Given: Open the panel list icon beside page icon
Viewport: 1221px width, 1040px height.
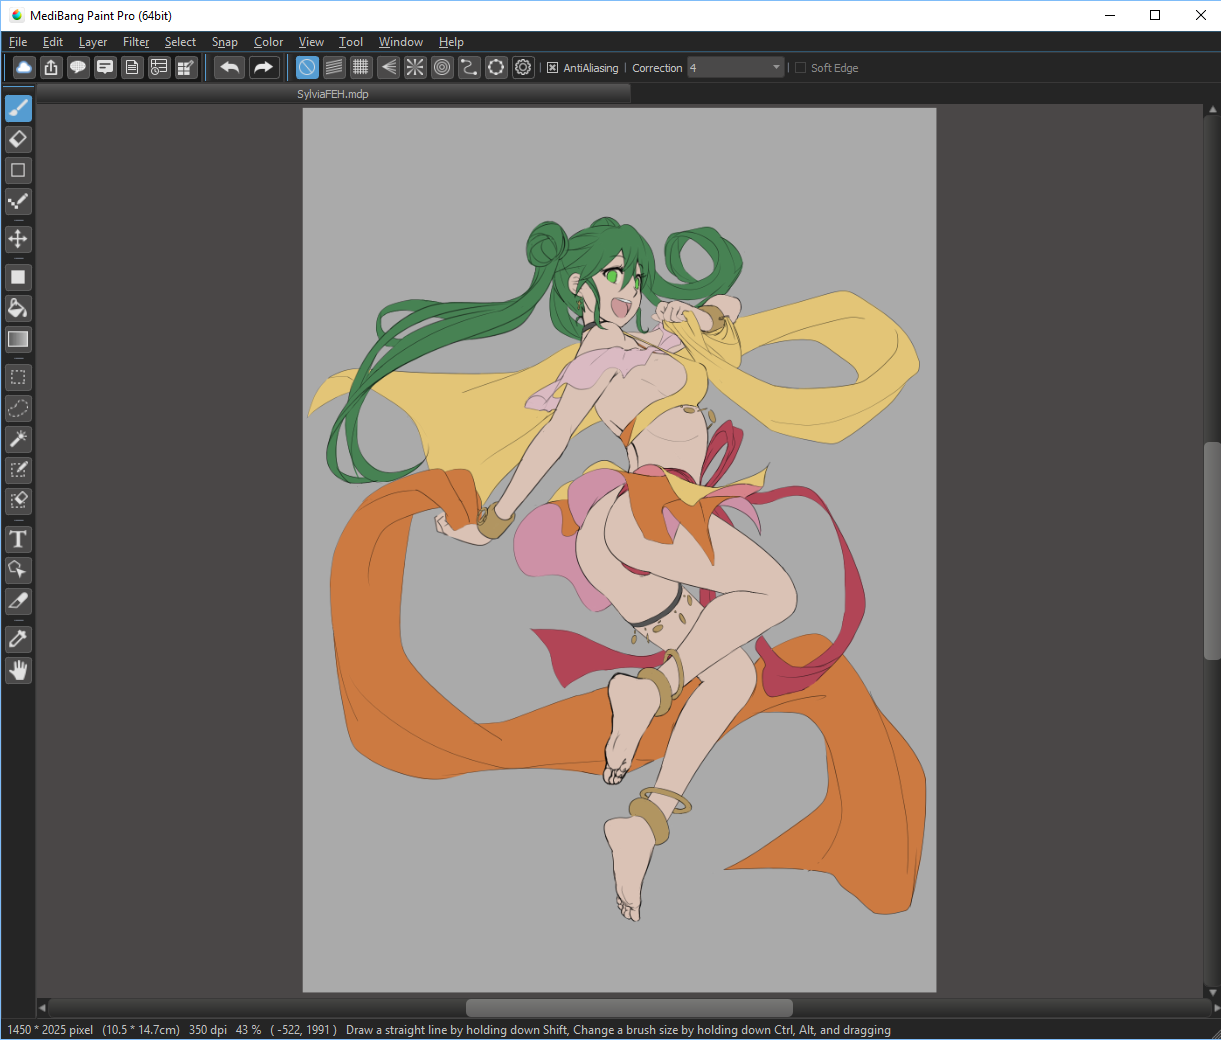Looking at the screenshot, I should 159,67.
